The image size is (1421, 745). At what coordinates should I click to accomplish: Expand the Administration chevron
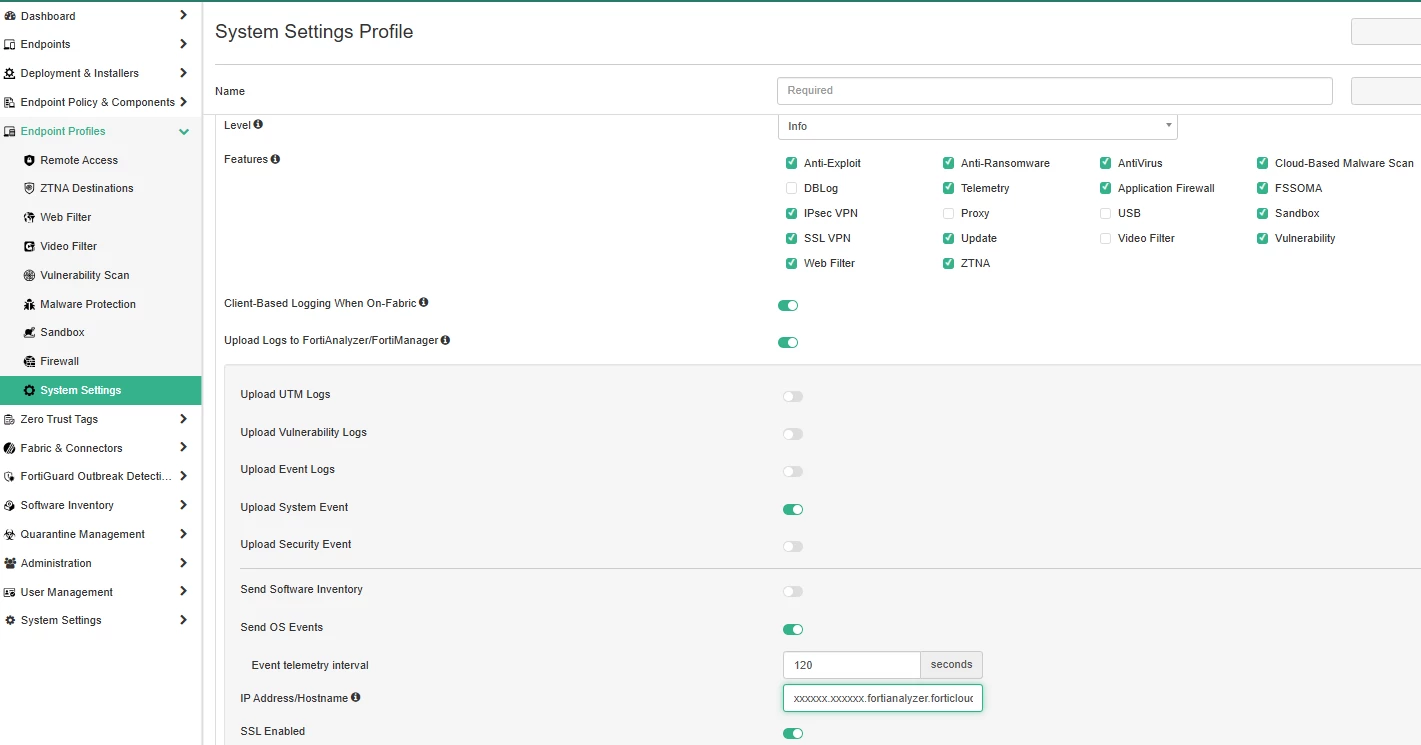(183, 563)
